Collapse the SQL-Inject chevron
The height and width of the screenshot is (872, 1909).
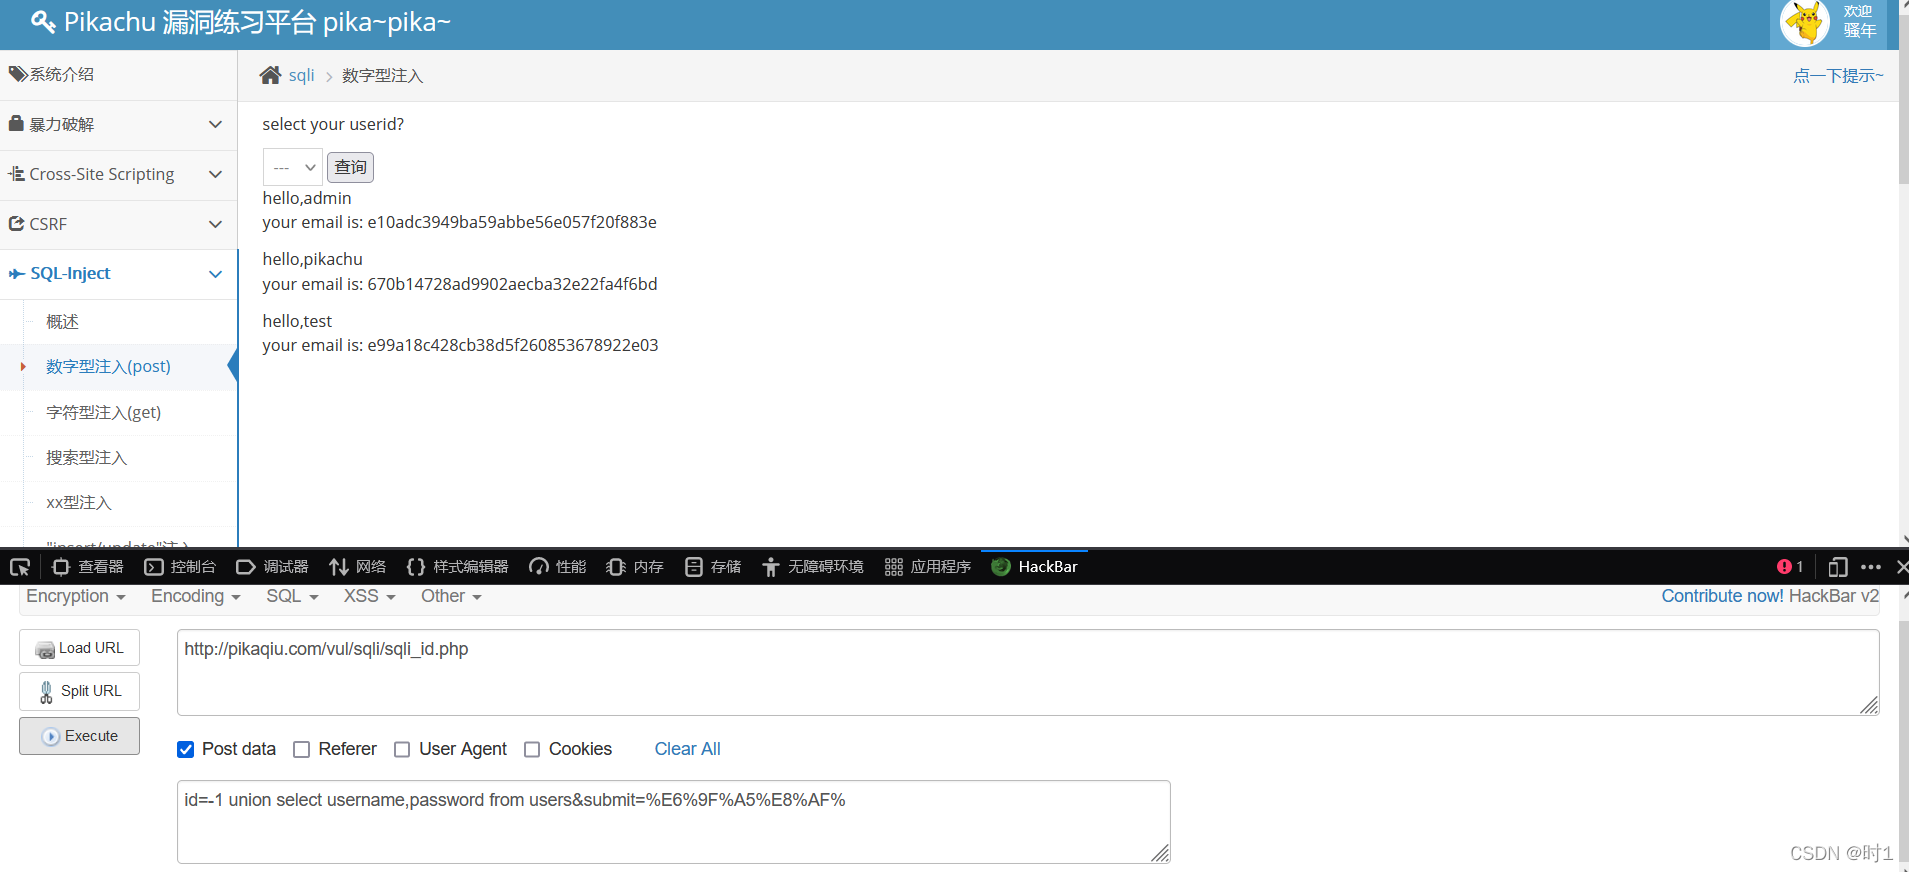pyautogui.click(x=215, y=274)
